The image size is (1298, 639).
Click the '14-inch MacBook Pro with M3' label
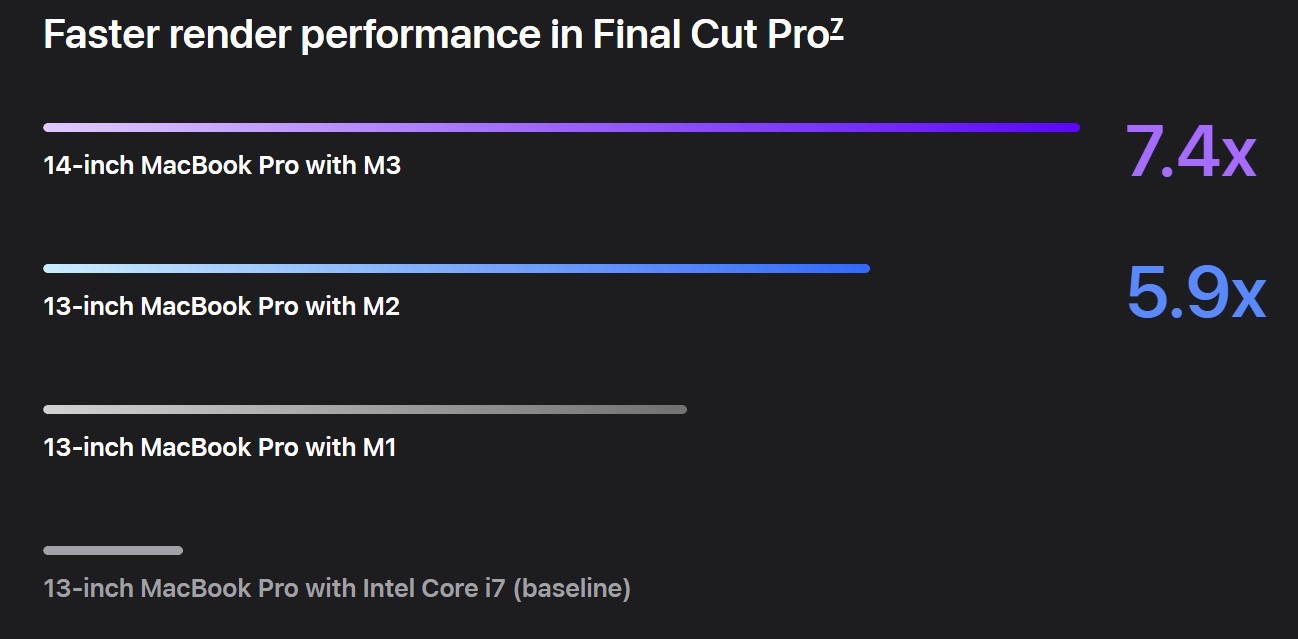tap(222, 165)
